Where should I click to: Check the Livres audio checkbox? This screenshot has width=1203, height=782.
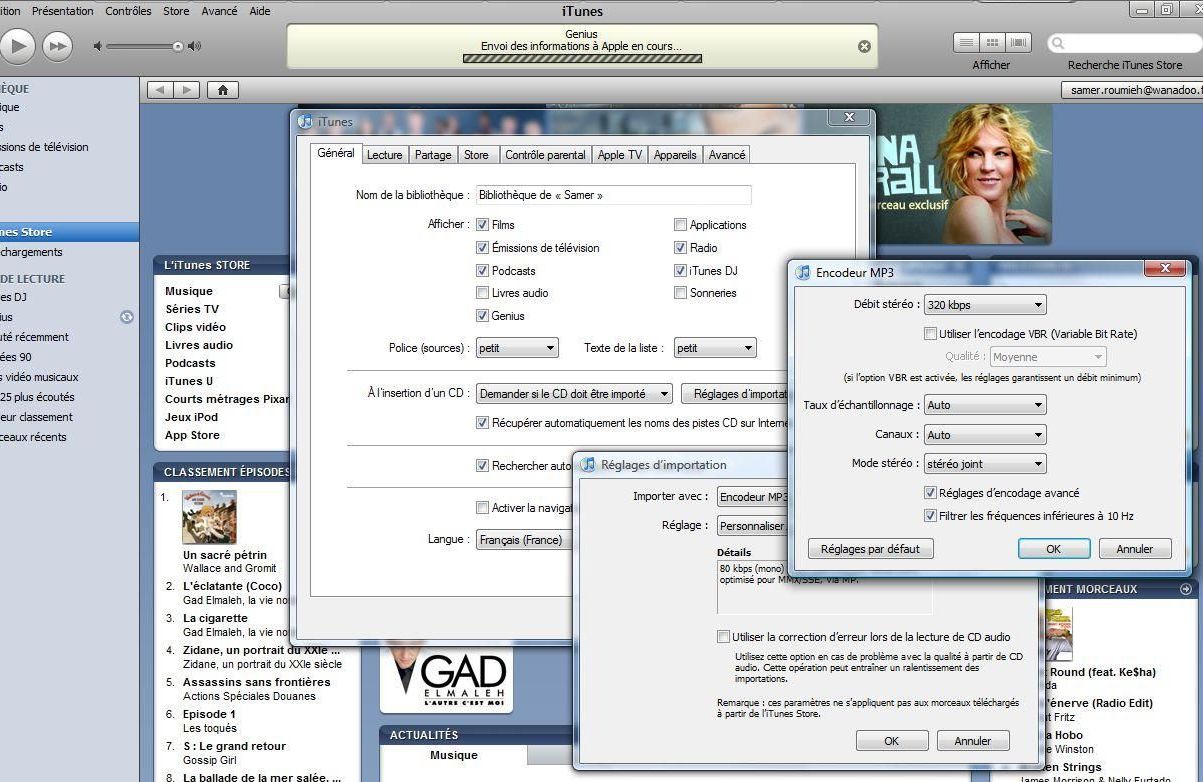point(484,293)
